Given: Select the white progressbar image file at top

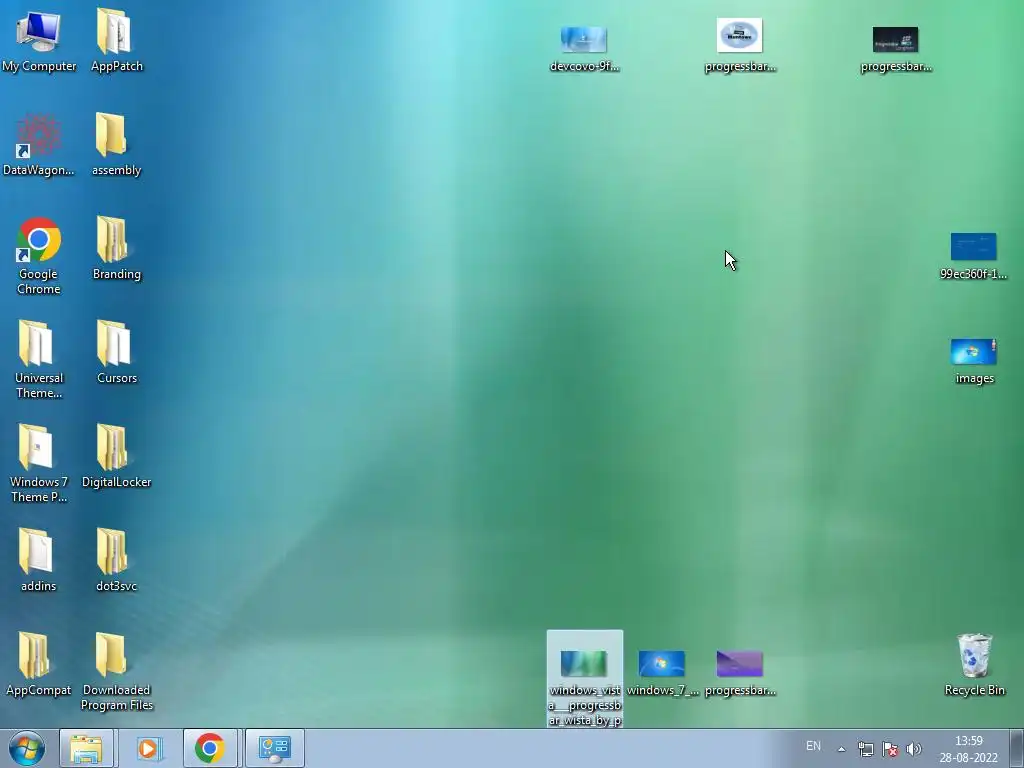Looking at the screenshot, I should tap(740, 44).
